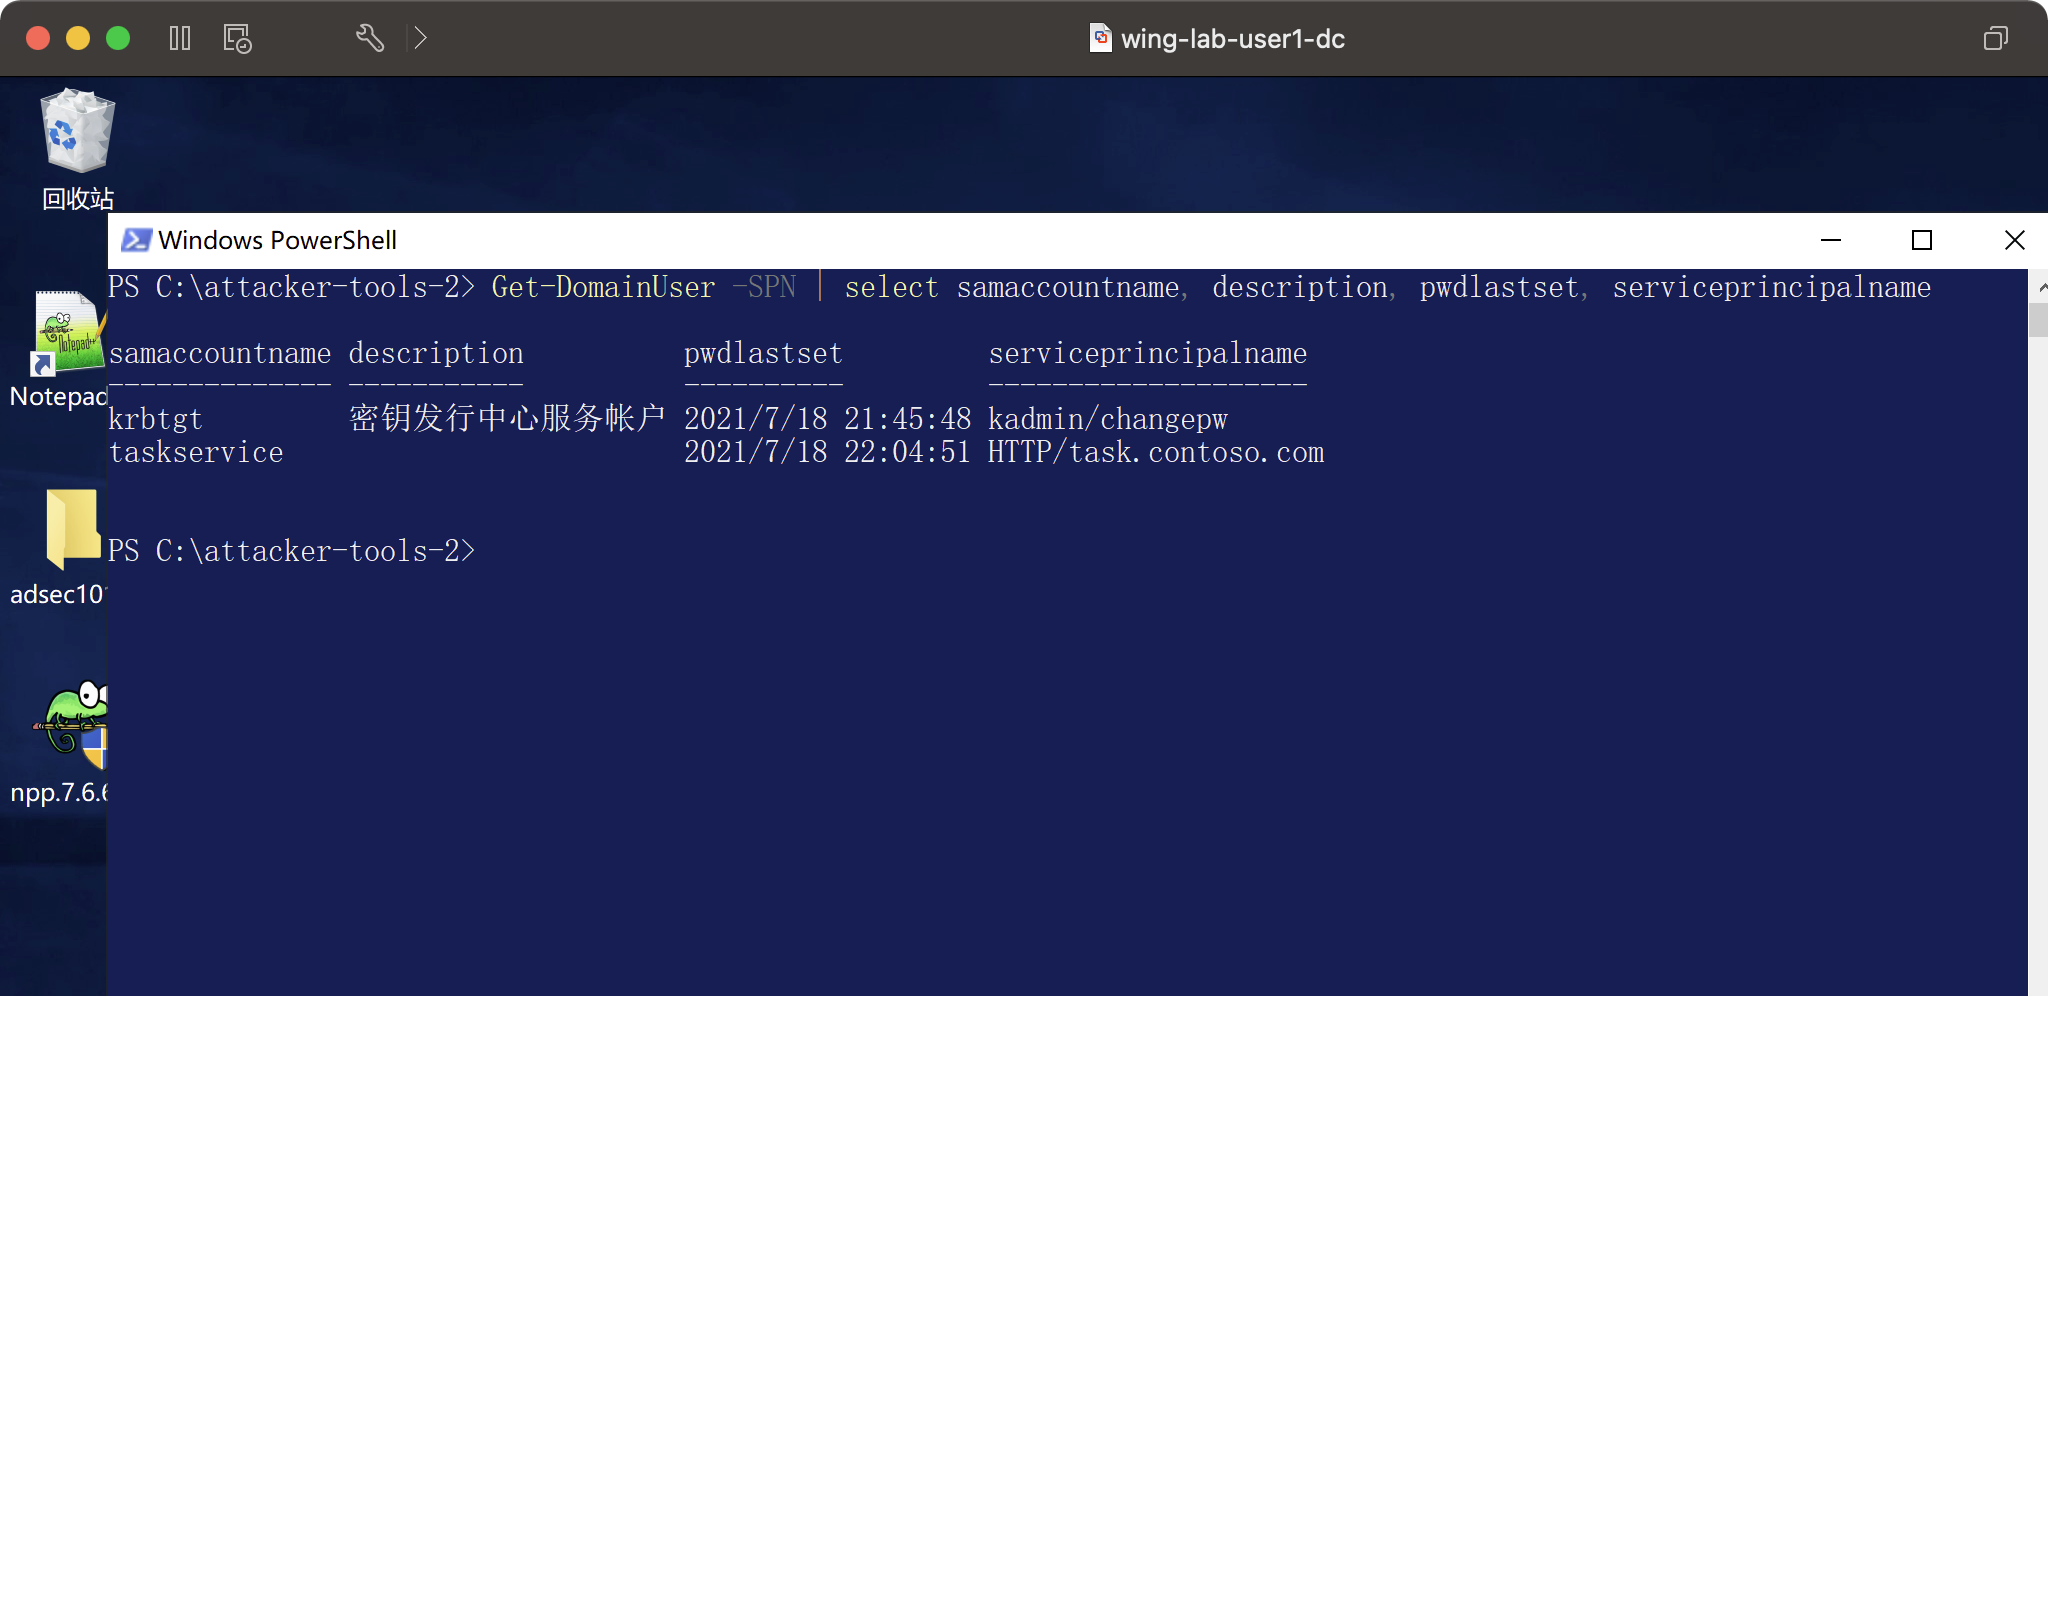The height and width of the screenshot is (1612, 2048).
Task: Click the kadmin/changepw SPN value
Action: [1108, 420]
